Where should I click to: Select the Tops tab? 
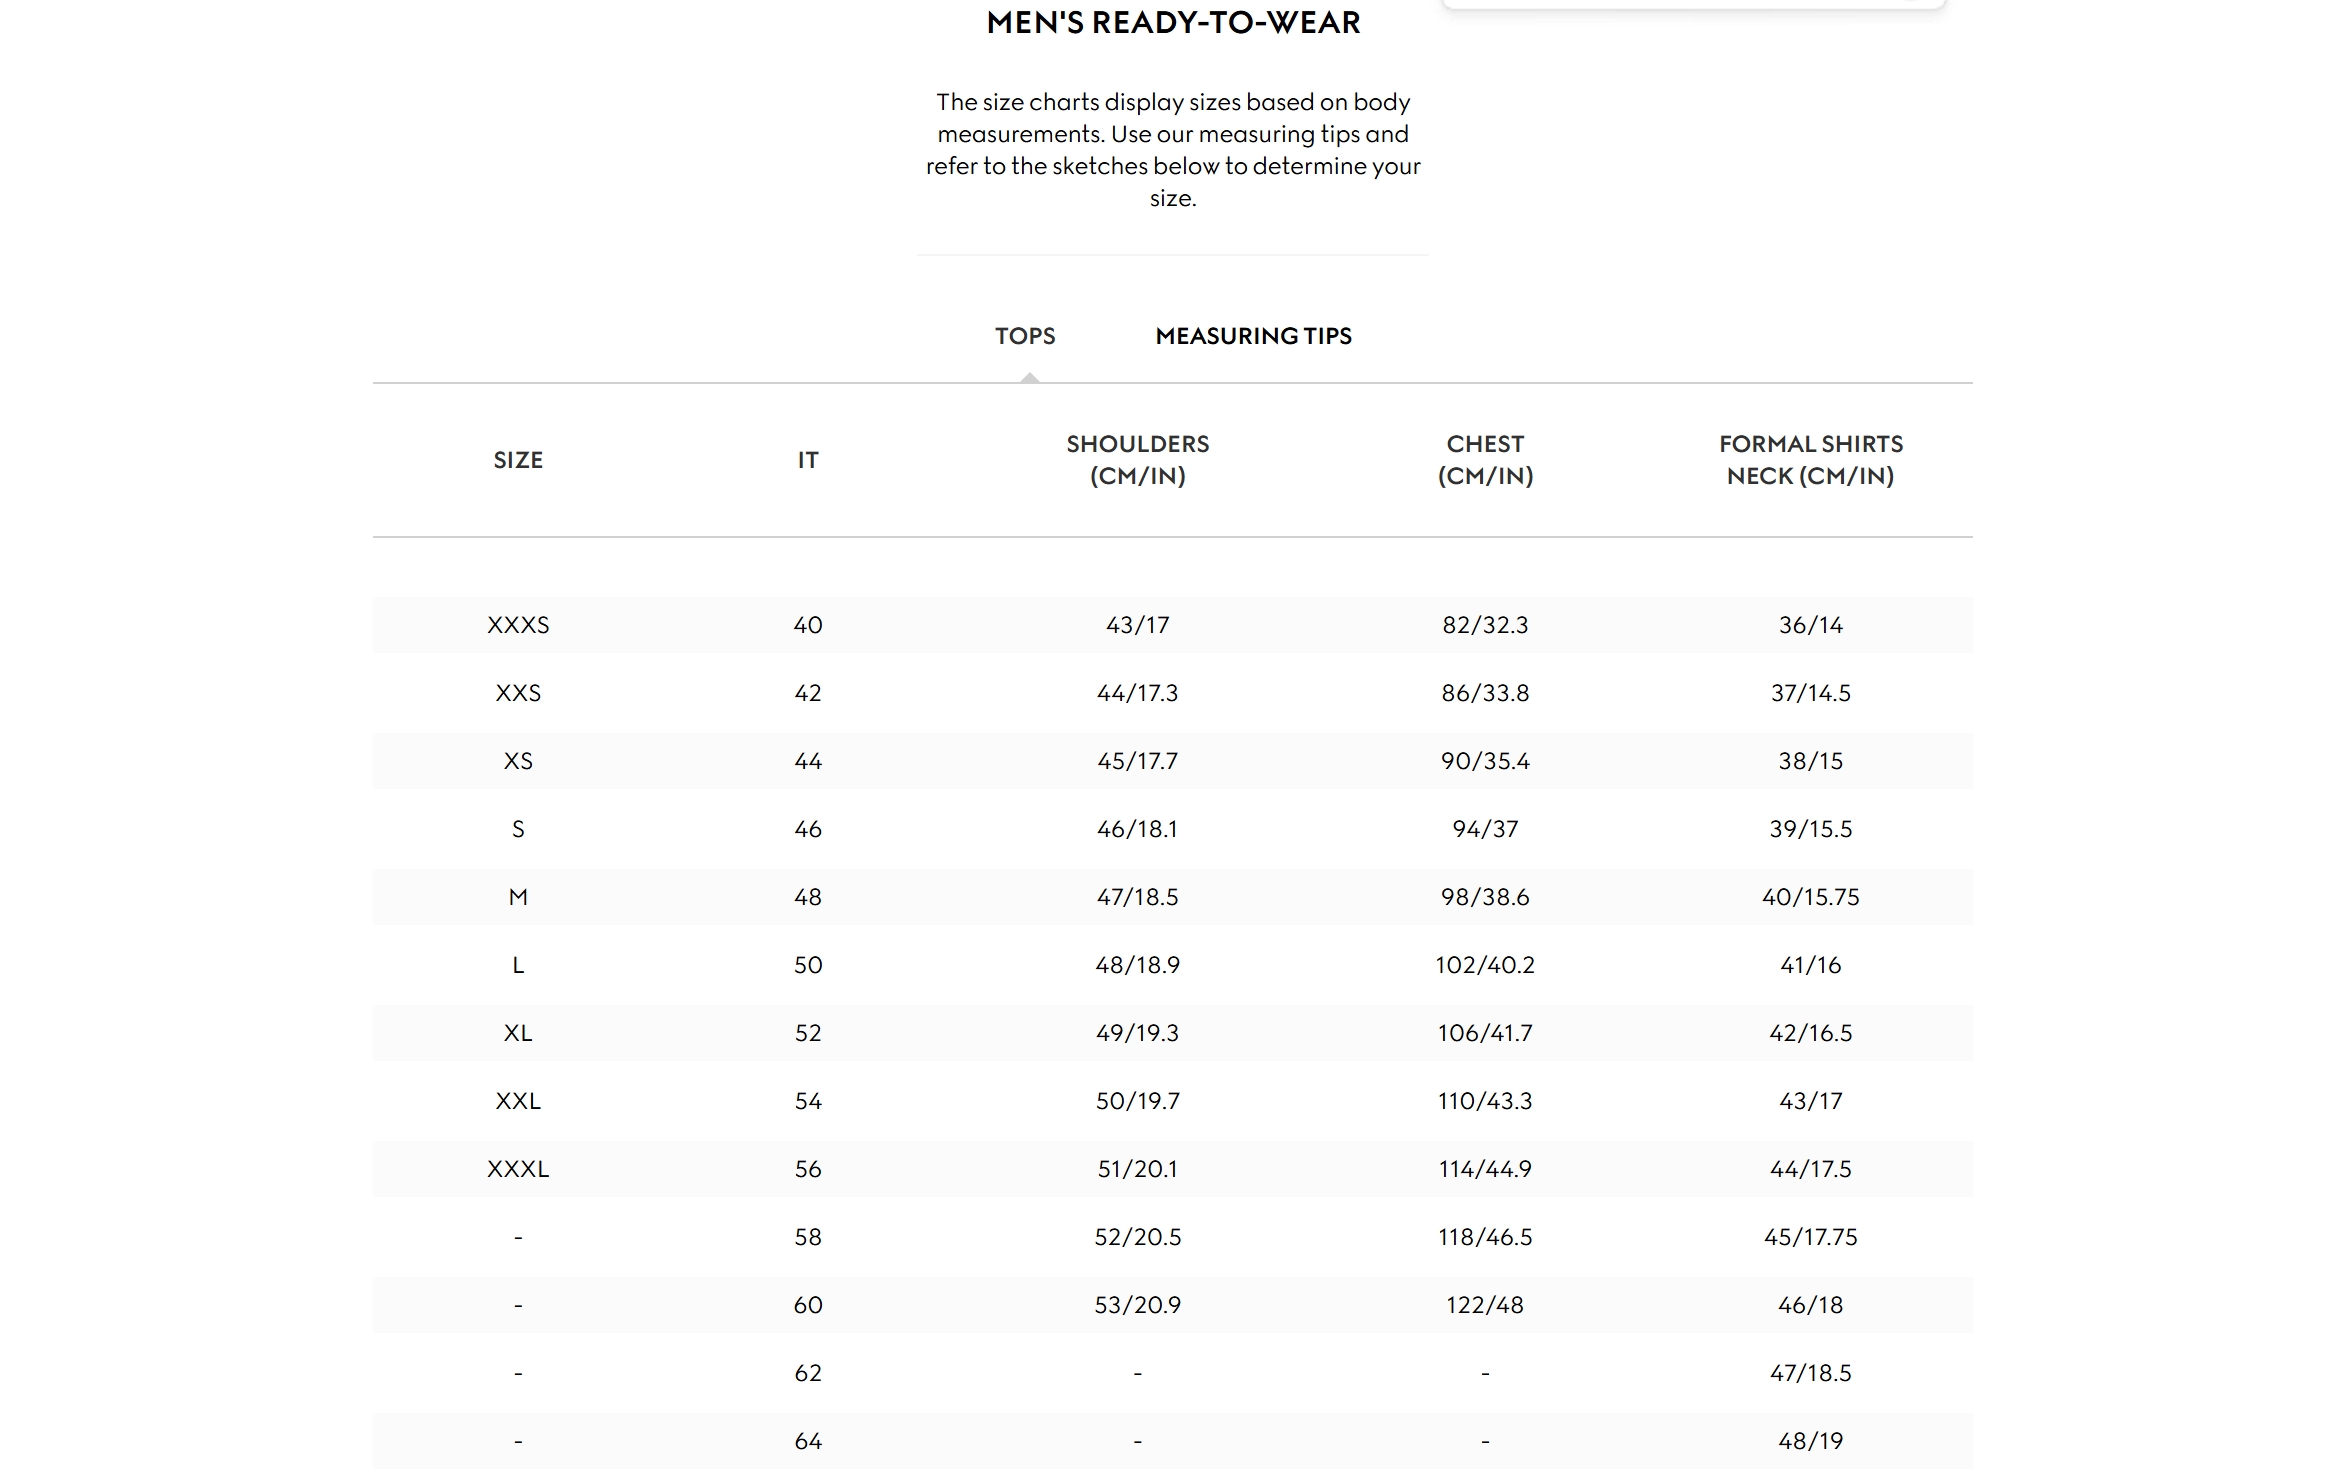click(1025, 336)
